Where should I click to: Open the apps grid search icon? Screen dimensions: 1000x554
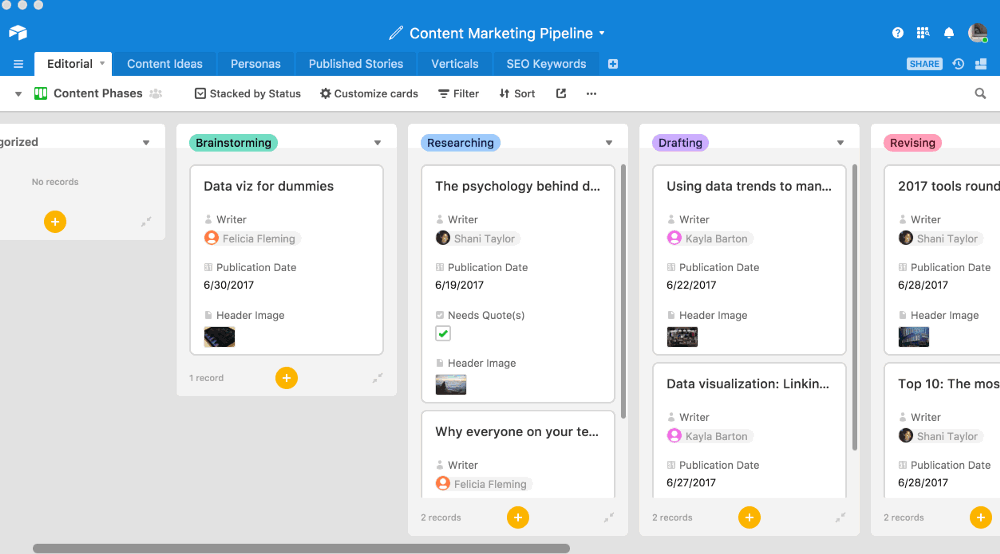coord(923,33)
